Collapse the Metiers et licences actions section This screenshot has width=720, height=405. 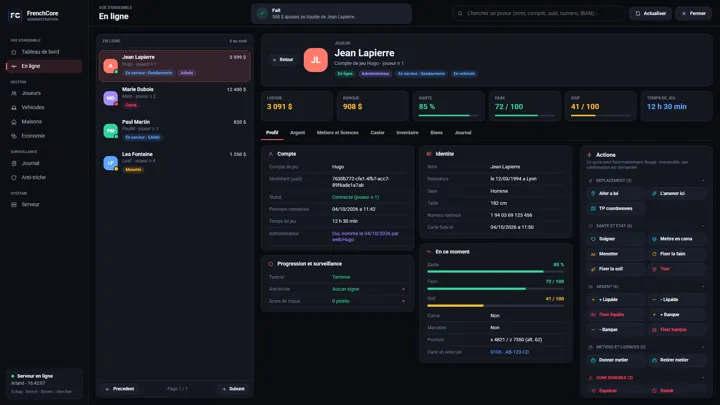703,347
